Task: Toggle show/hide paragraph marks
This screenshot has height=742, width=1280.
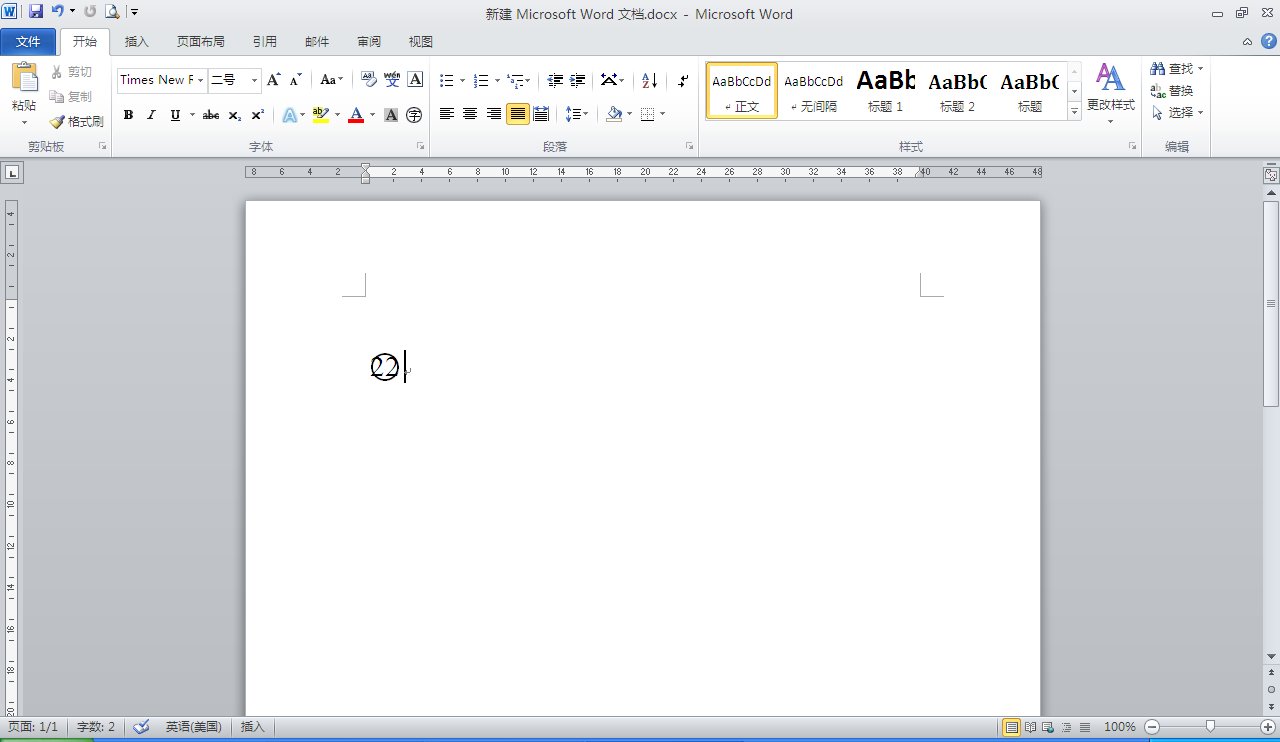Action: coord(683,80)
